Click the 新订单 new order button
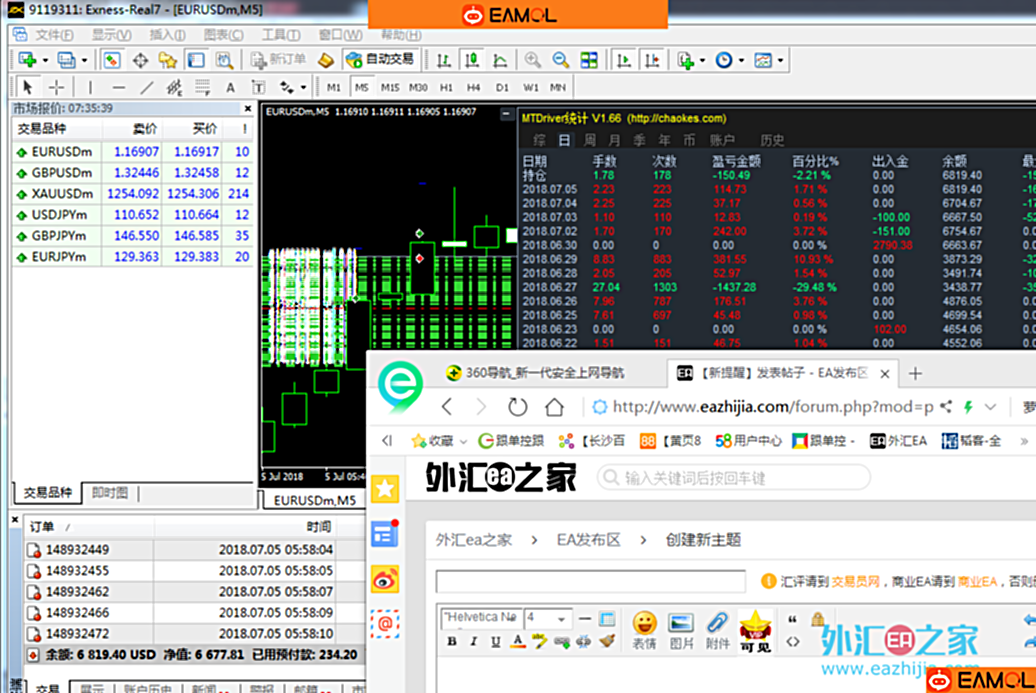The height and width of the screenshot is (693, 1036). [x=278, y=60]
